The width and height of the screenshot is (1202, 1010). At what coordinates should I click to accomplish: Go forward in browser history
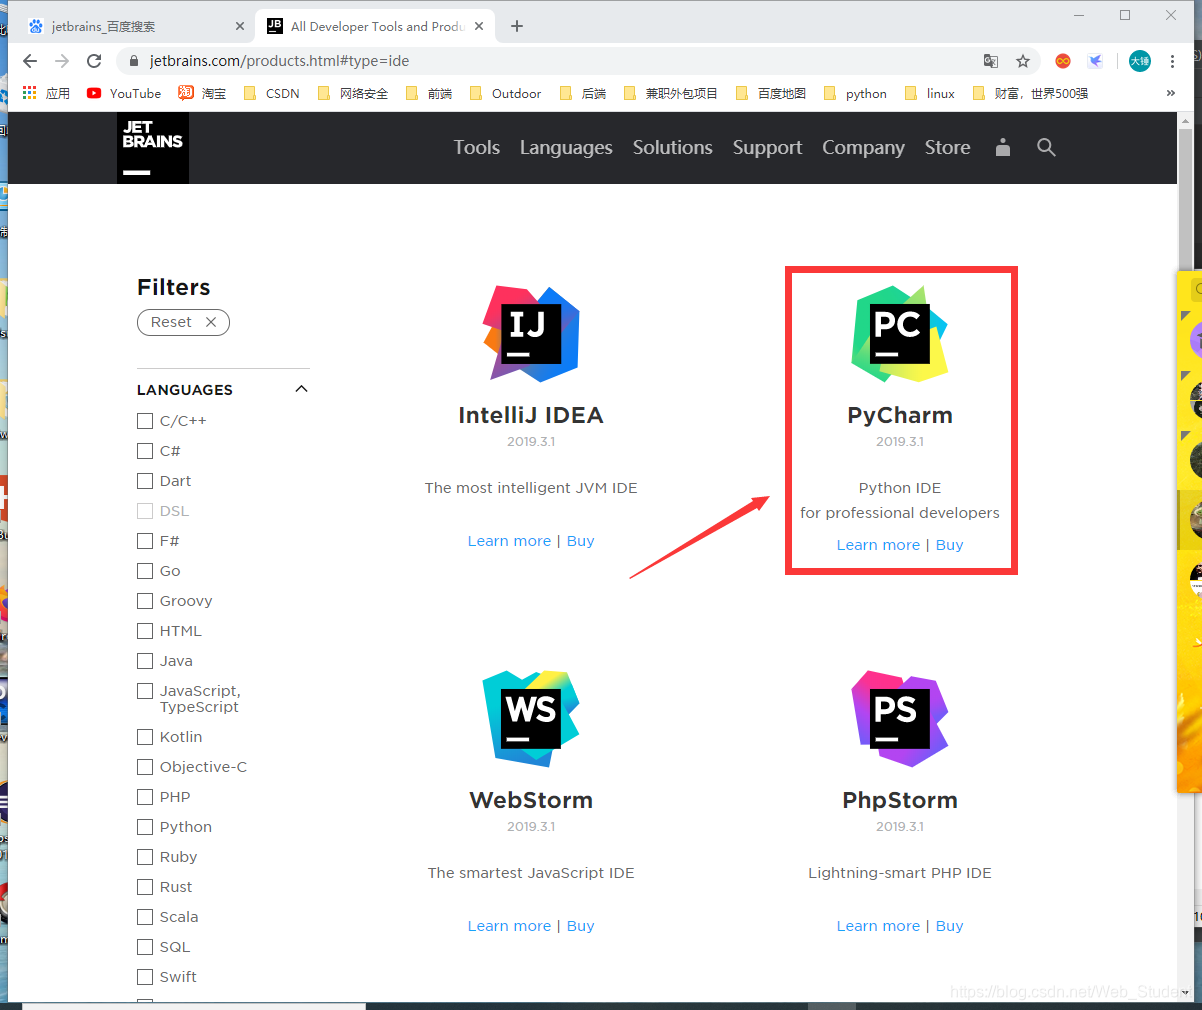(62, 61)
